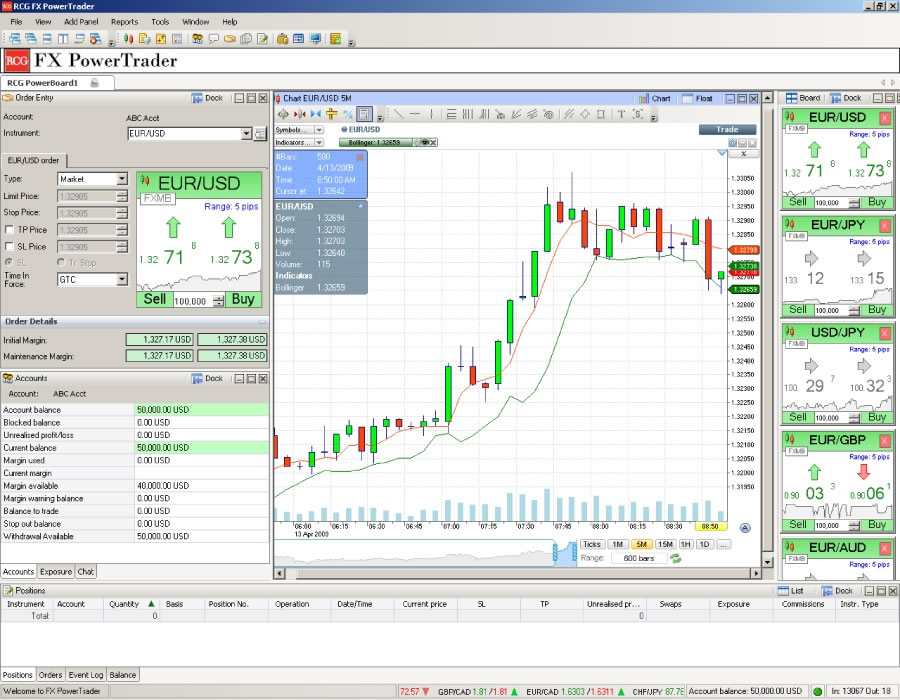Enable the TP Price checkbox
This screenshot has width=900, height=700.
(9, 230)
